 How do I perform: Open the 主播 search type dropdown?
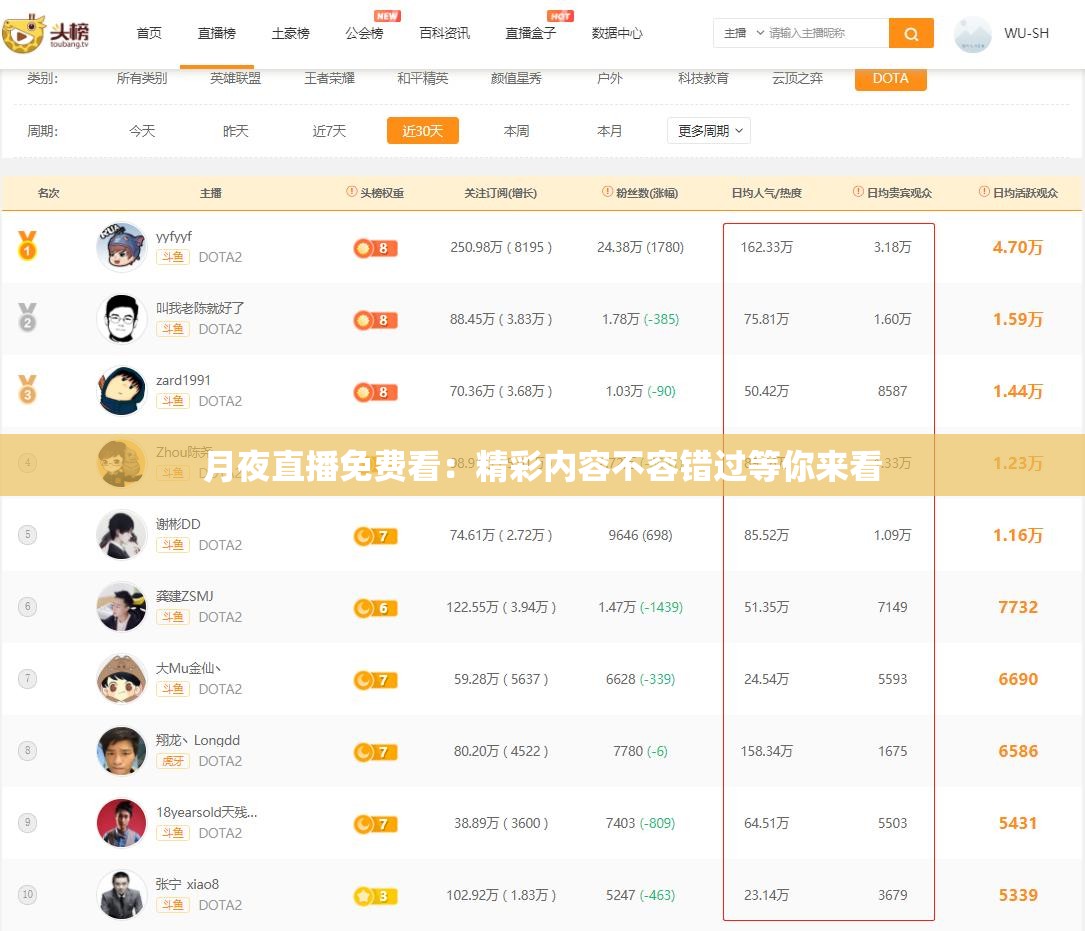coord(743,33)
